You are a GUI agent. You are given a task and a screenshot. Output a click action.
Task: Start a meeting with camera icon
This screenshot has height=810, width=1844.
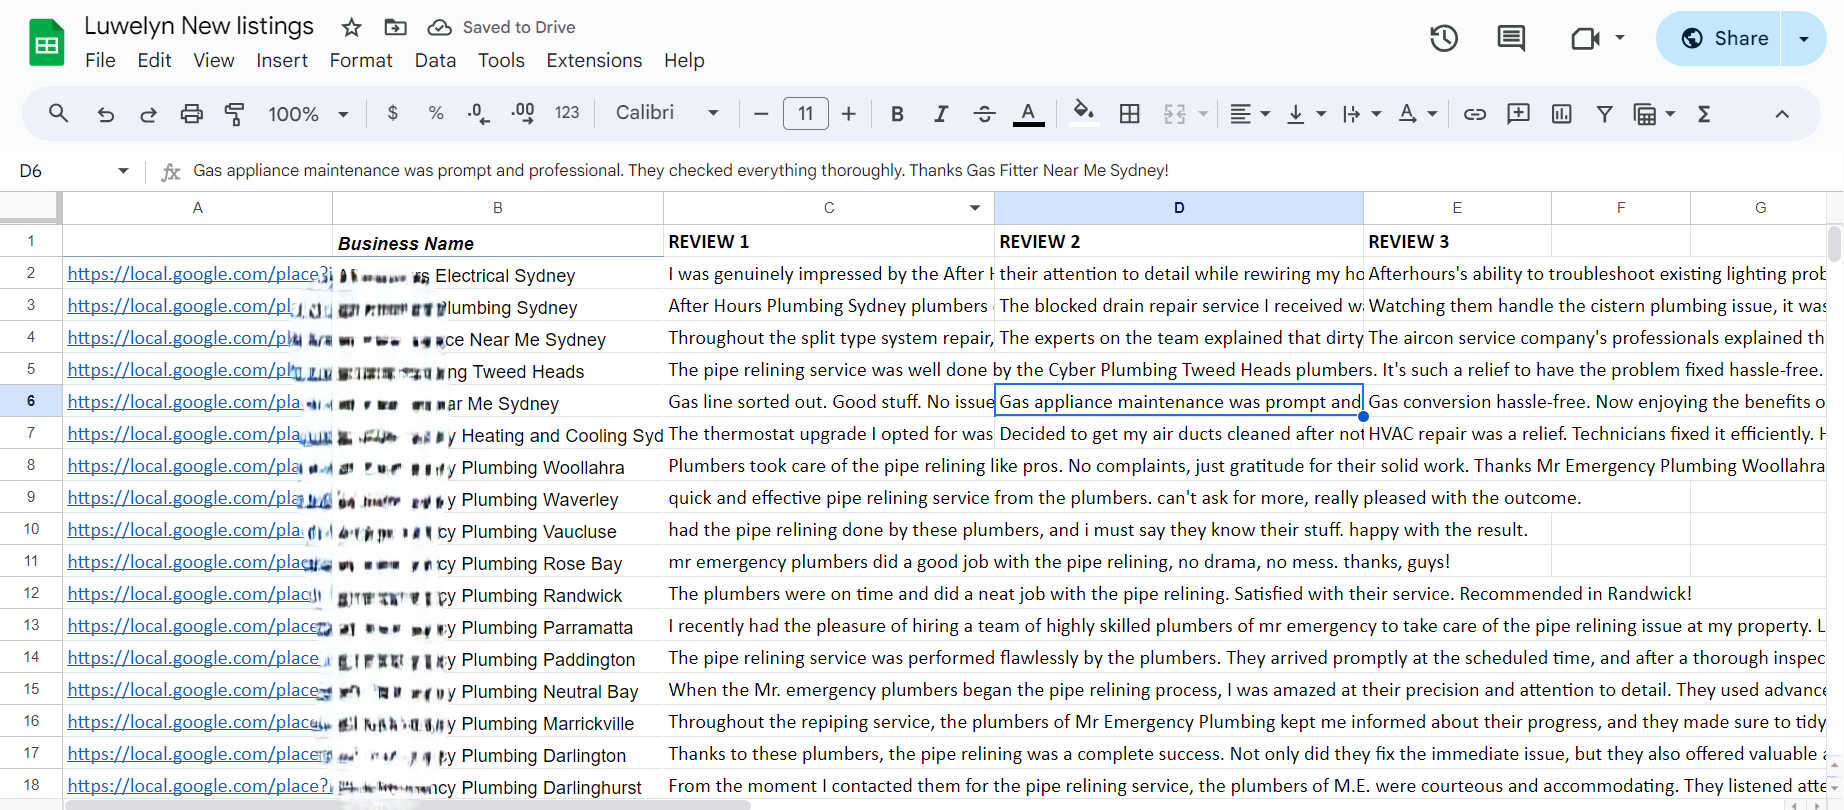pos(1585,39)
